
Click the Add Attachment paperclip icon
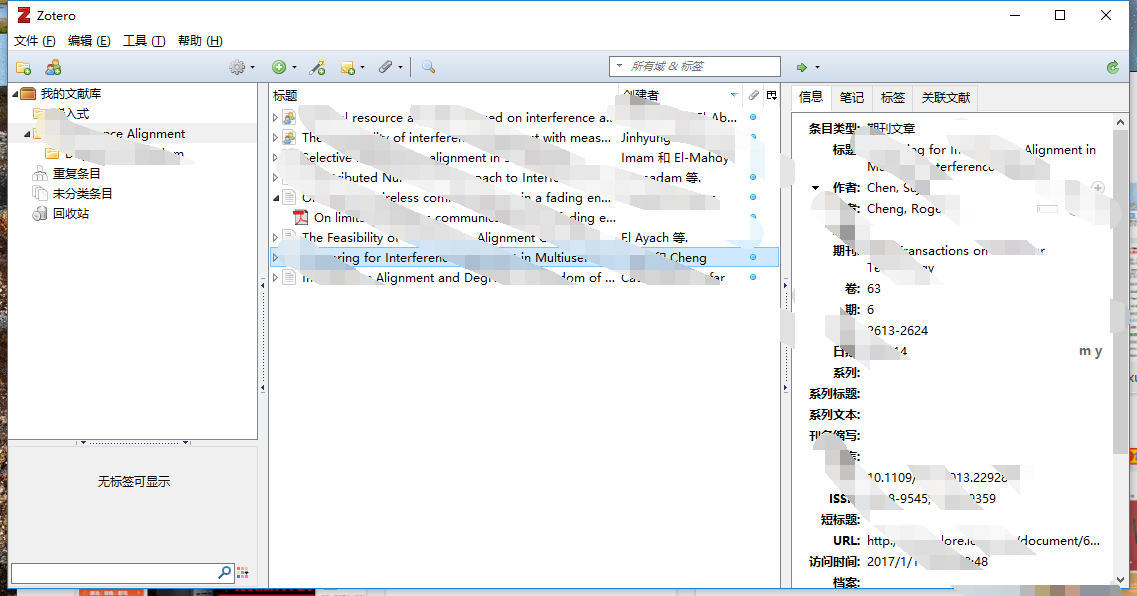tap(385, 67)
